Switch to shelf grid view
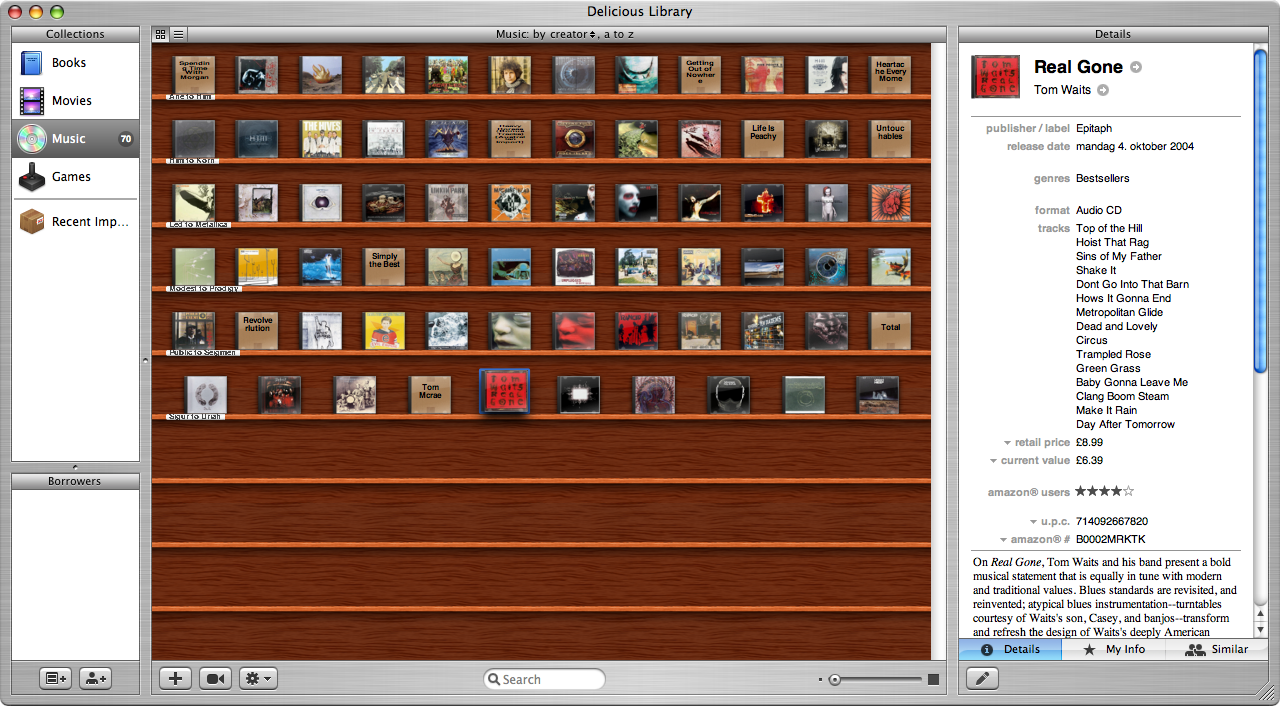Viewport: 1280px width, 706px height. click(x=161, y=34)
